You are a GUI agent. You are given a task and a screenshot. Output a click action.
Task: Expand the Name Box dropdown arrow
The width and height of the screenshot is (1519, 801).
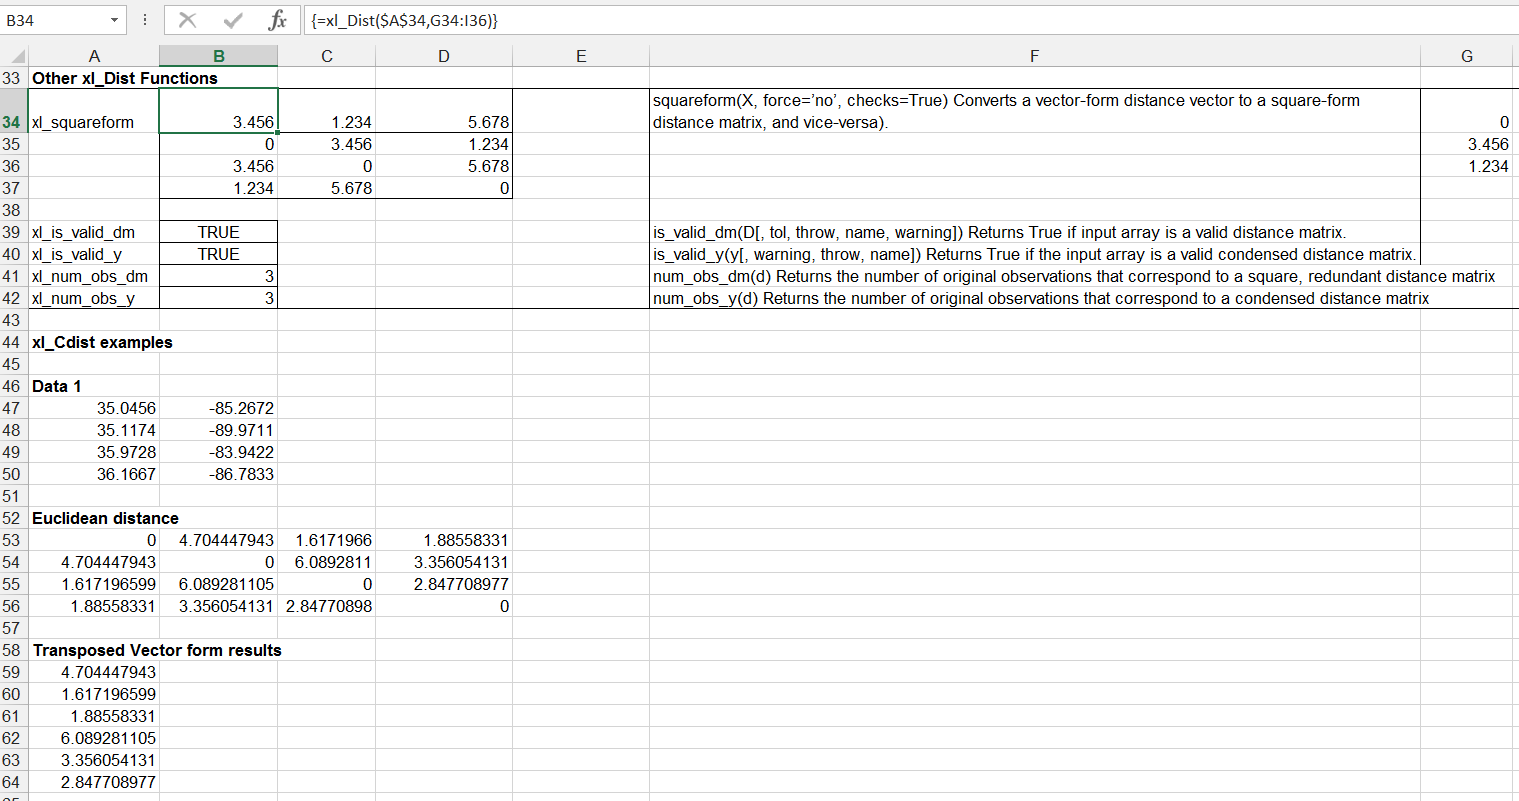[x=114, y=20]
